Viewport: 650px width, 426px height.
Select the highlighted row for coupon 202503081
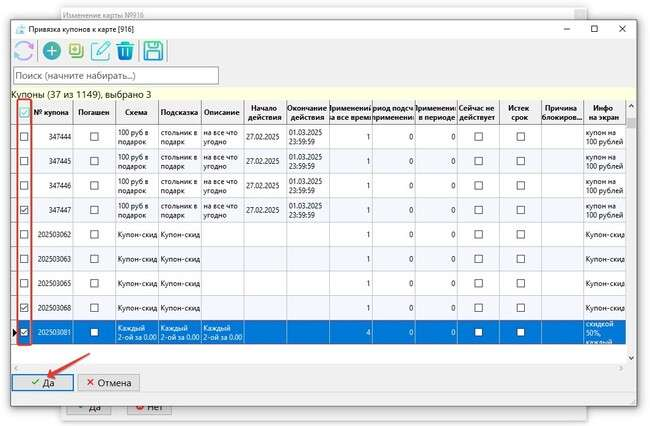pos(300,332)
